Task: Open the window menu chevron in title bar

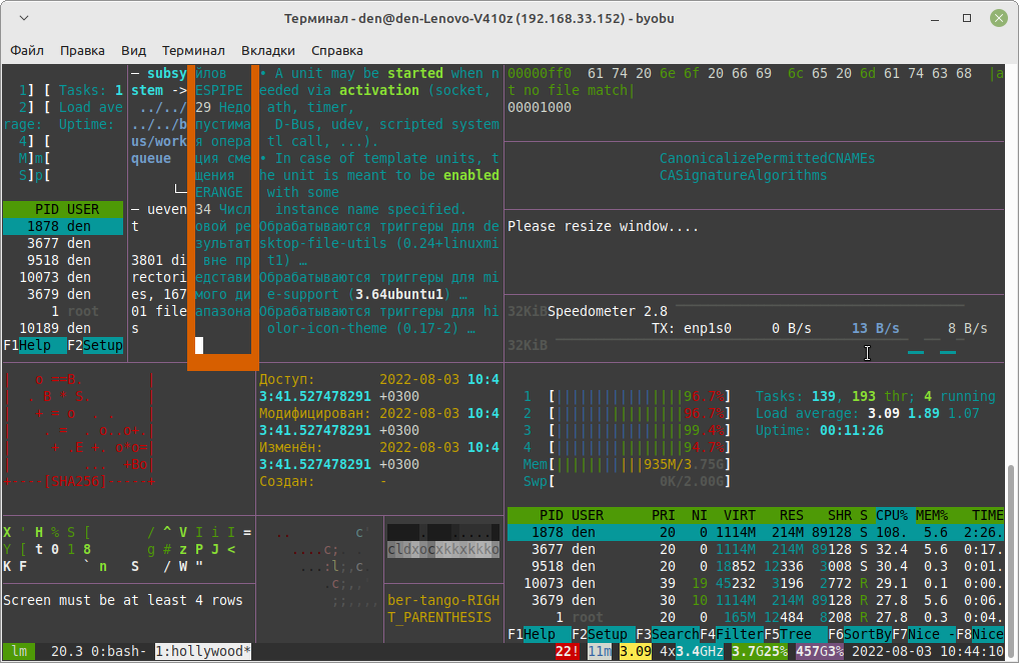Action: click(24, 18)
